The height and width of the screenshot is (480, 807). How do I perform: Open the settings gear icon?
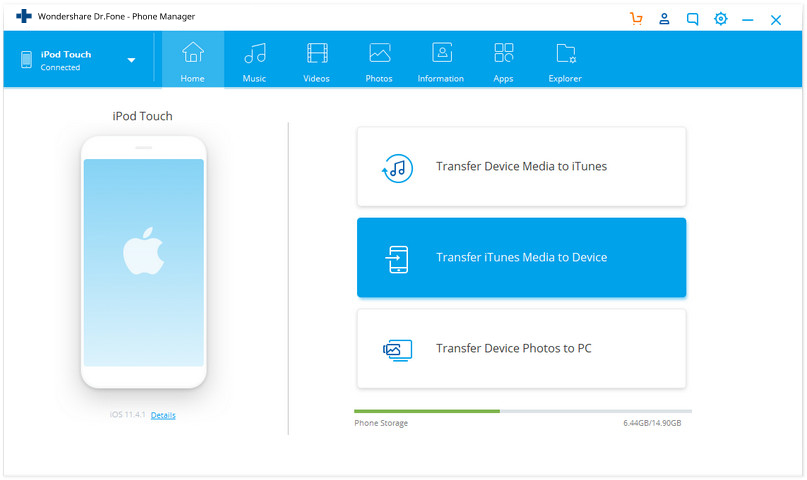point(721,19)
